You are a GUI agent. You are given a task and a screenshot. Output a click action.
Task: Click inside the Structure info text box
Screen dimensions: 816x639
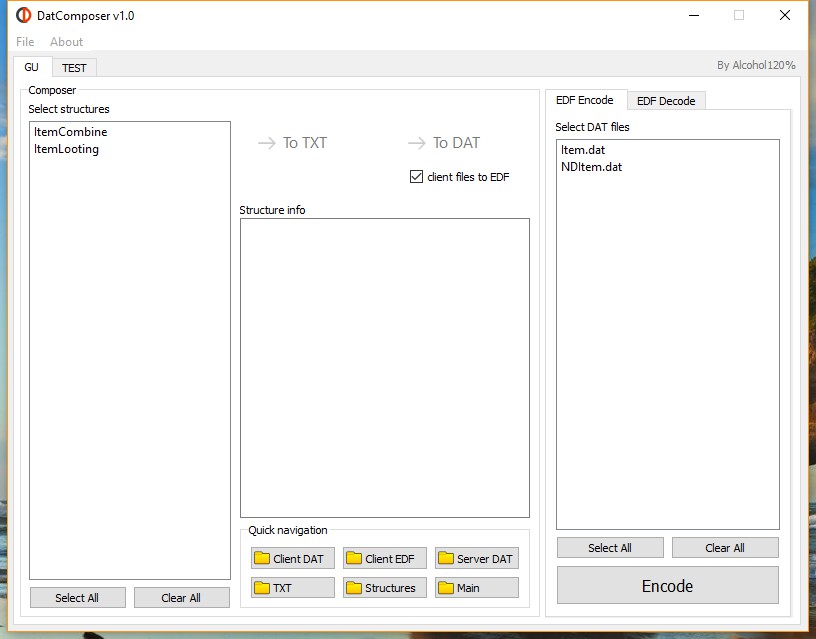point(385,368)
